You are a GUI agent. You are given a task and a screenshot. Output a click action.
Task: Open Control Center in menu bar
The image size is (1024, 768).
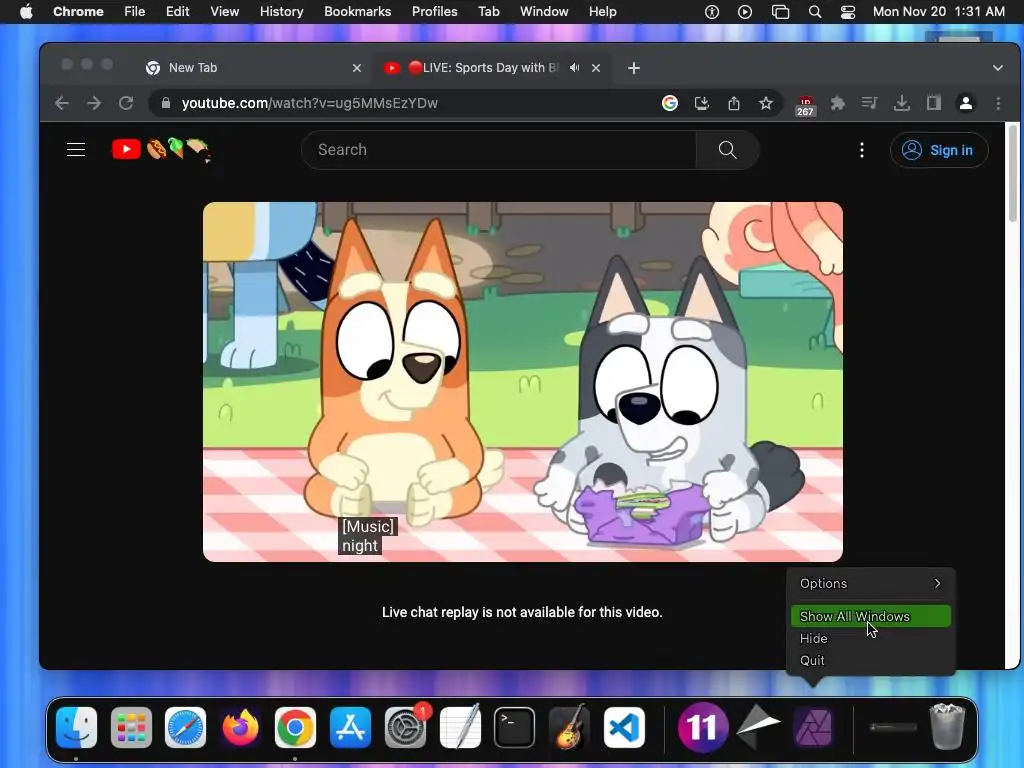click(848, 12)
